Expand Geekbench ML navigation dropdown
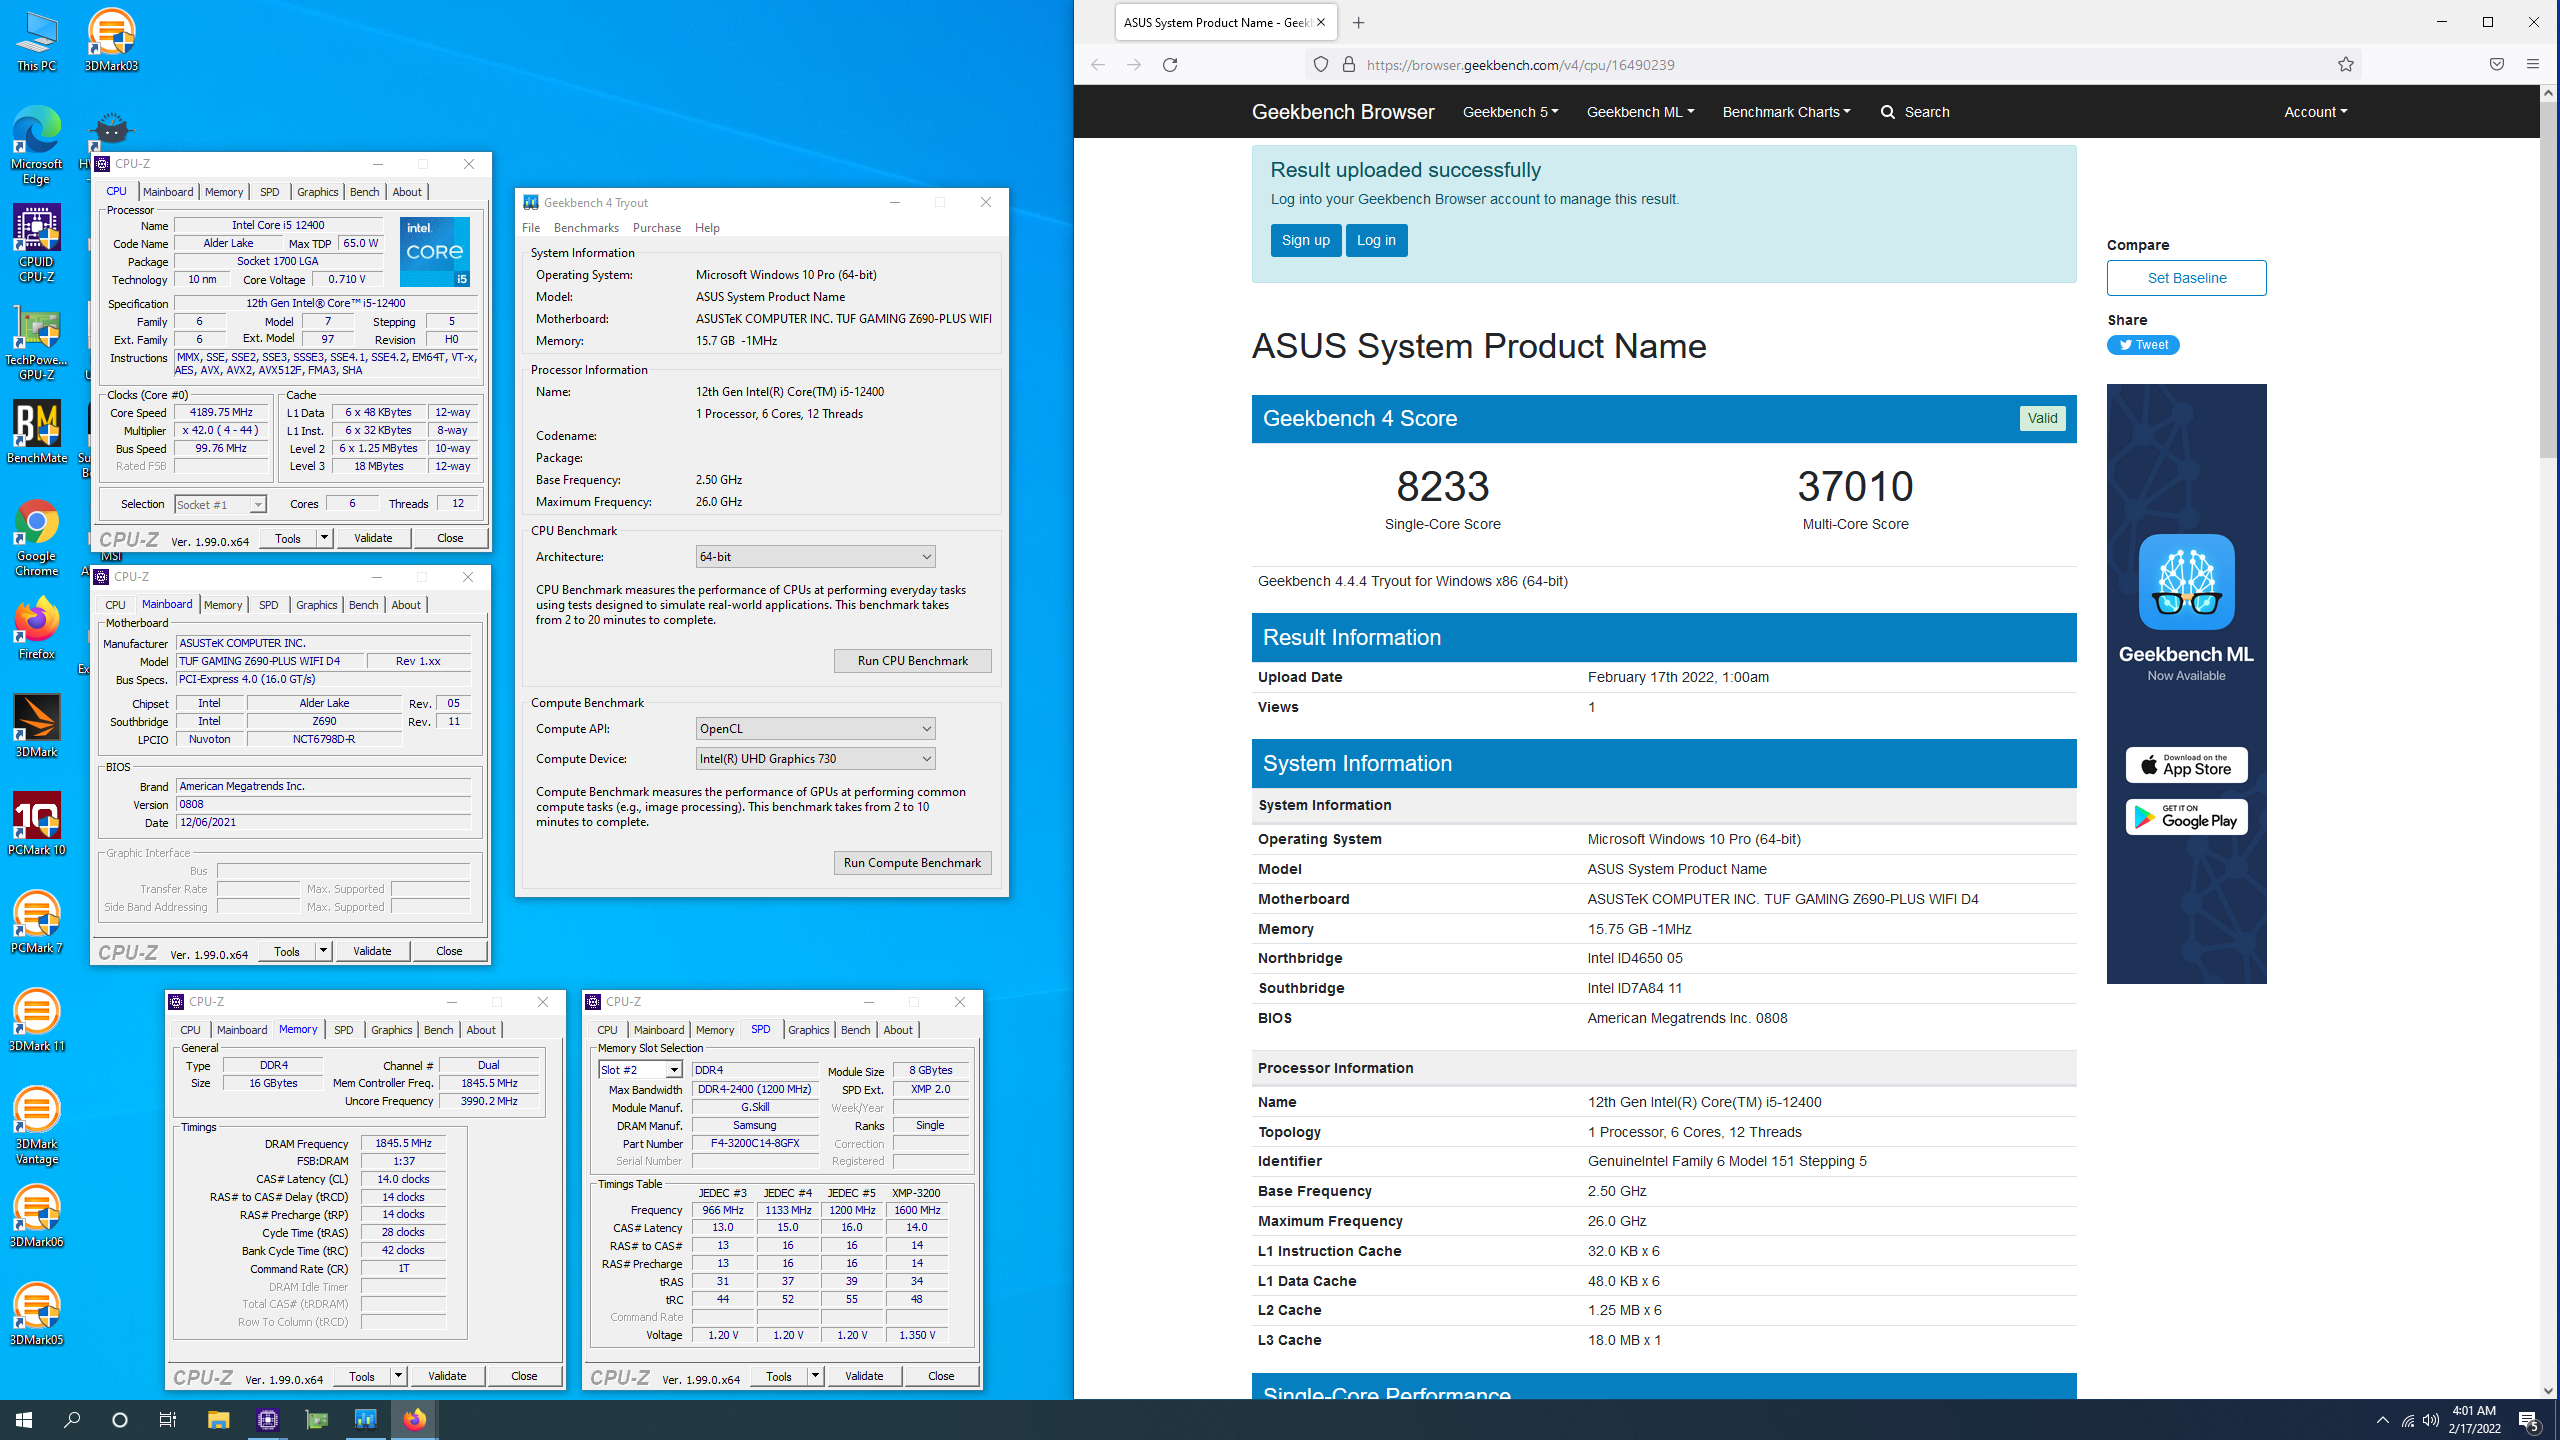 1640,112
